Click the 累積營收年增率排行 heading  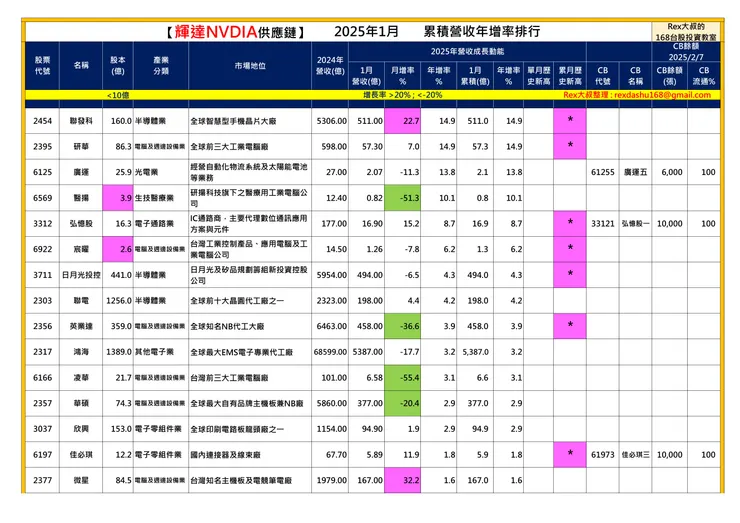pos(482,31)
